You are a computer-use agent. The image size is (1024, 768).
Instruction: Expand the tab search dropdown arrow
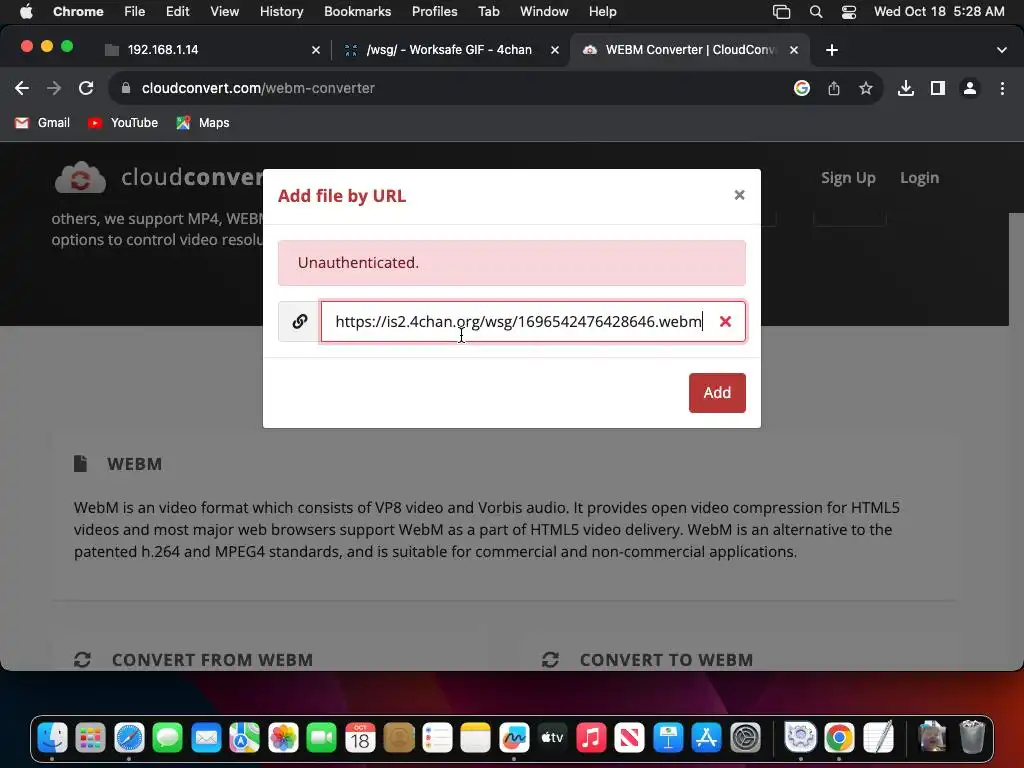[x=1001, y=50]
